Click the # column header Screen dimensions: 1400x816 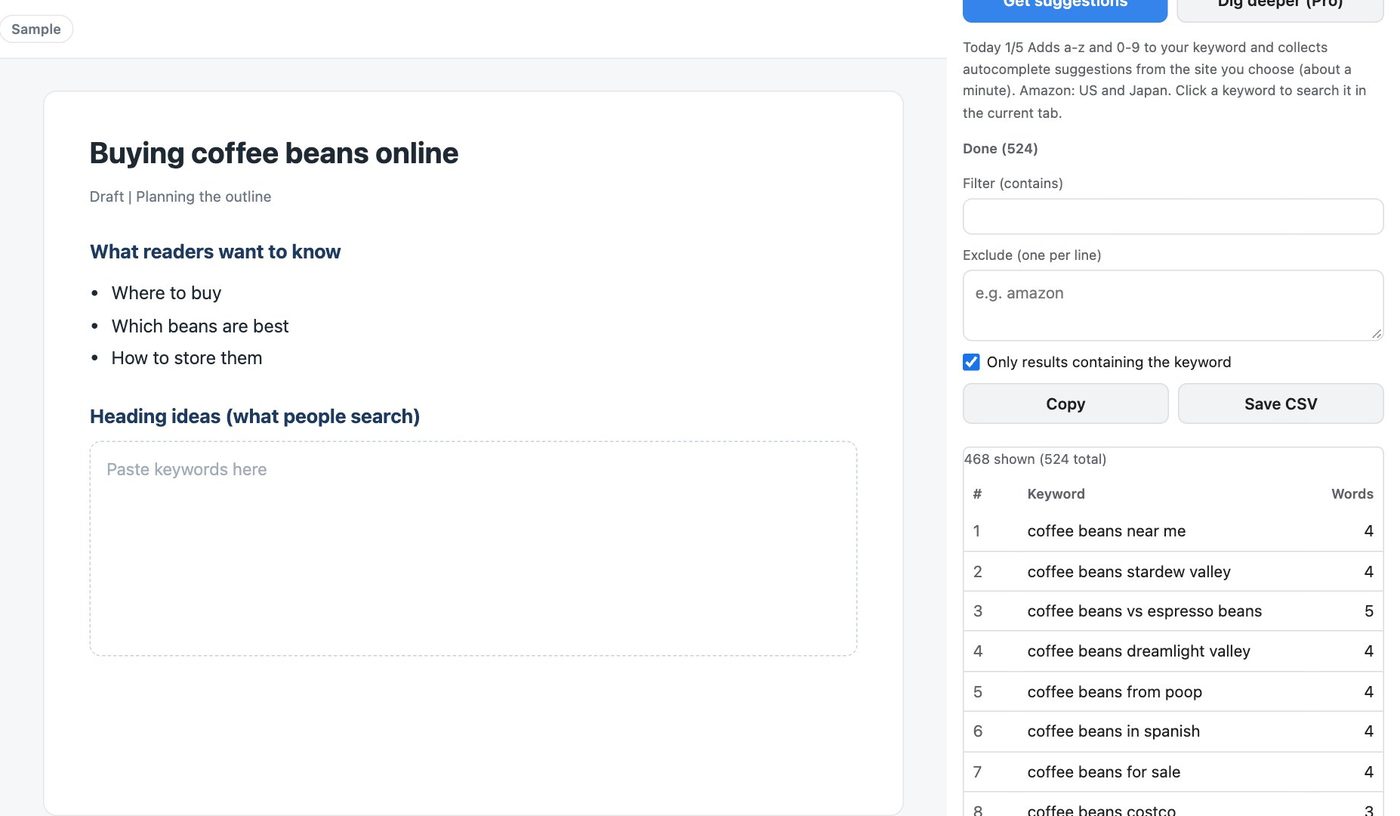point(977,494)
